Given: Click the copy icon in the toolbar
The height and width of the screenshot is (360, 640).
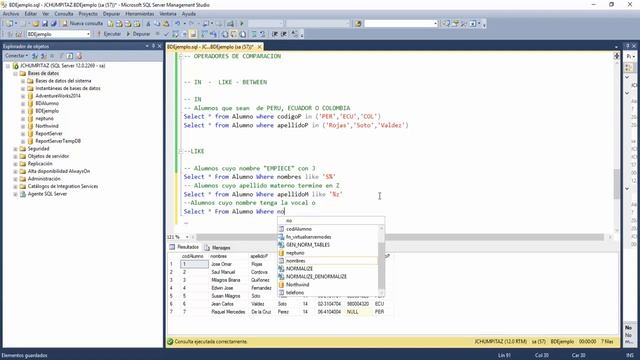Looking at the screenshot, I should click(157, 24).
